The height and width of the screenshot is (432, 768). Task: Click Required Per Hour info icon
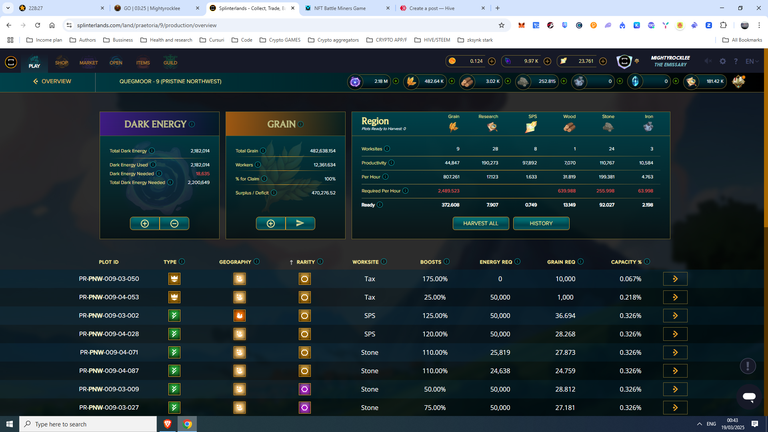tap(406, 191)
